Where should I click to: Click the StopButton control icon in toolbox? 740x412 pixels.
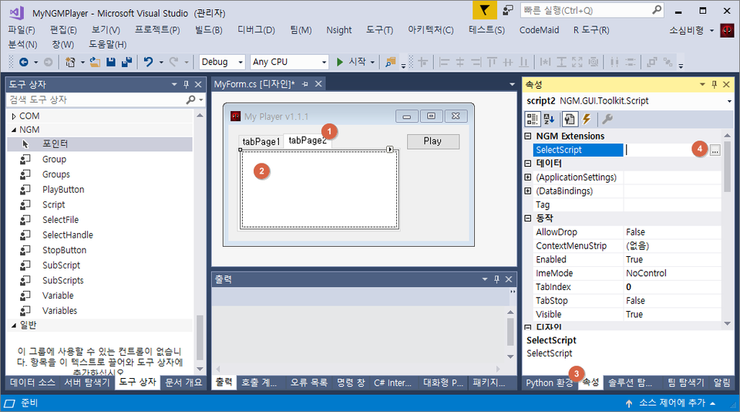click(x=25, y=250)
